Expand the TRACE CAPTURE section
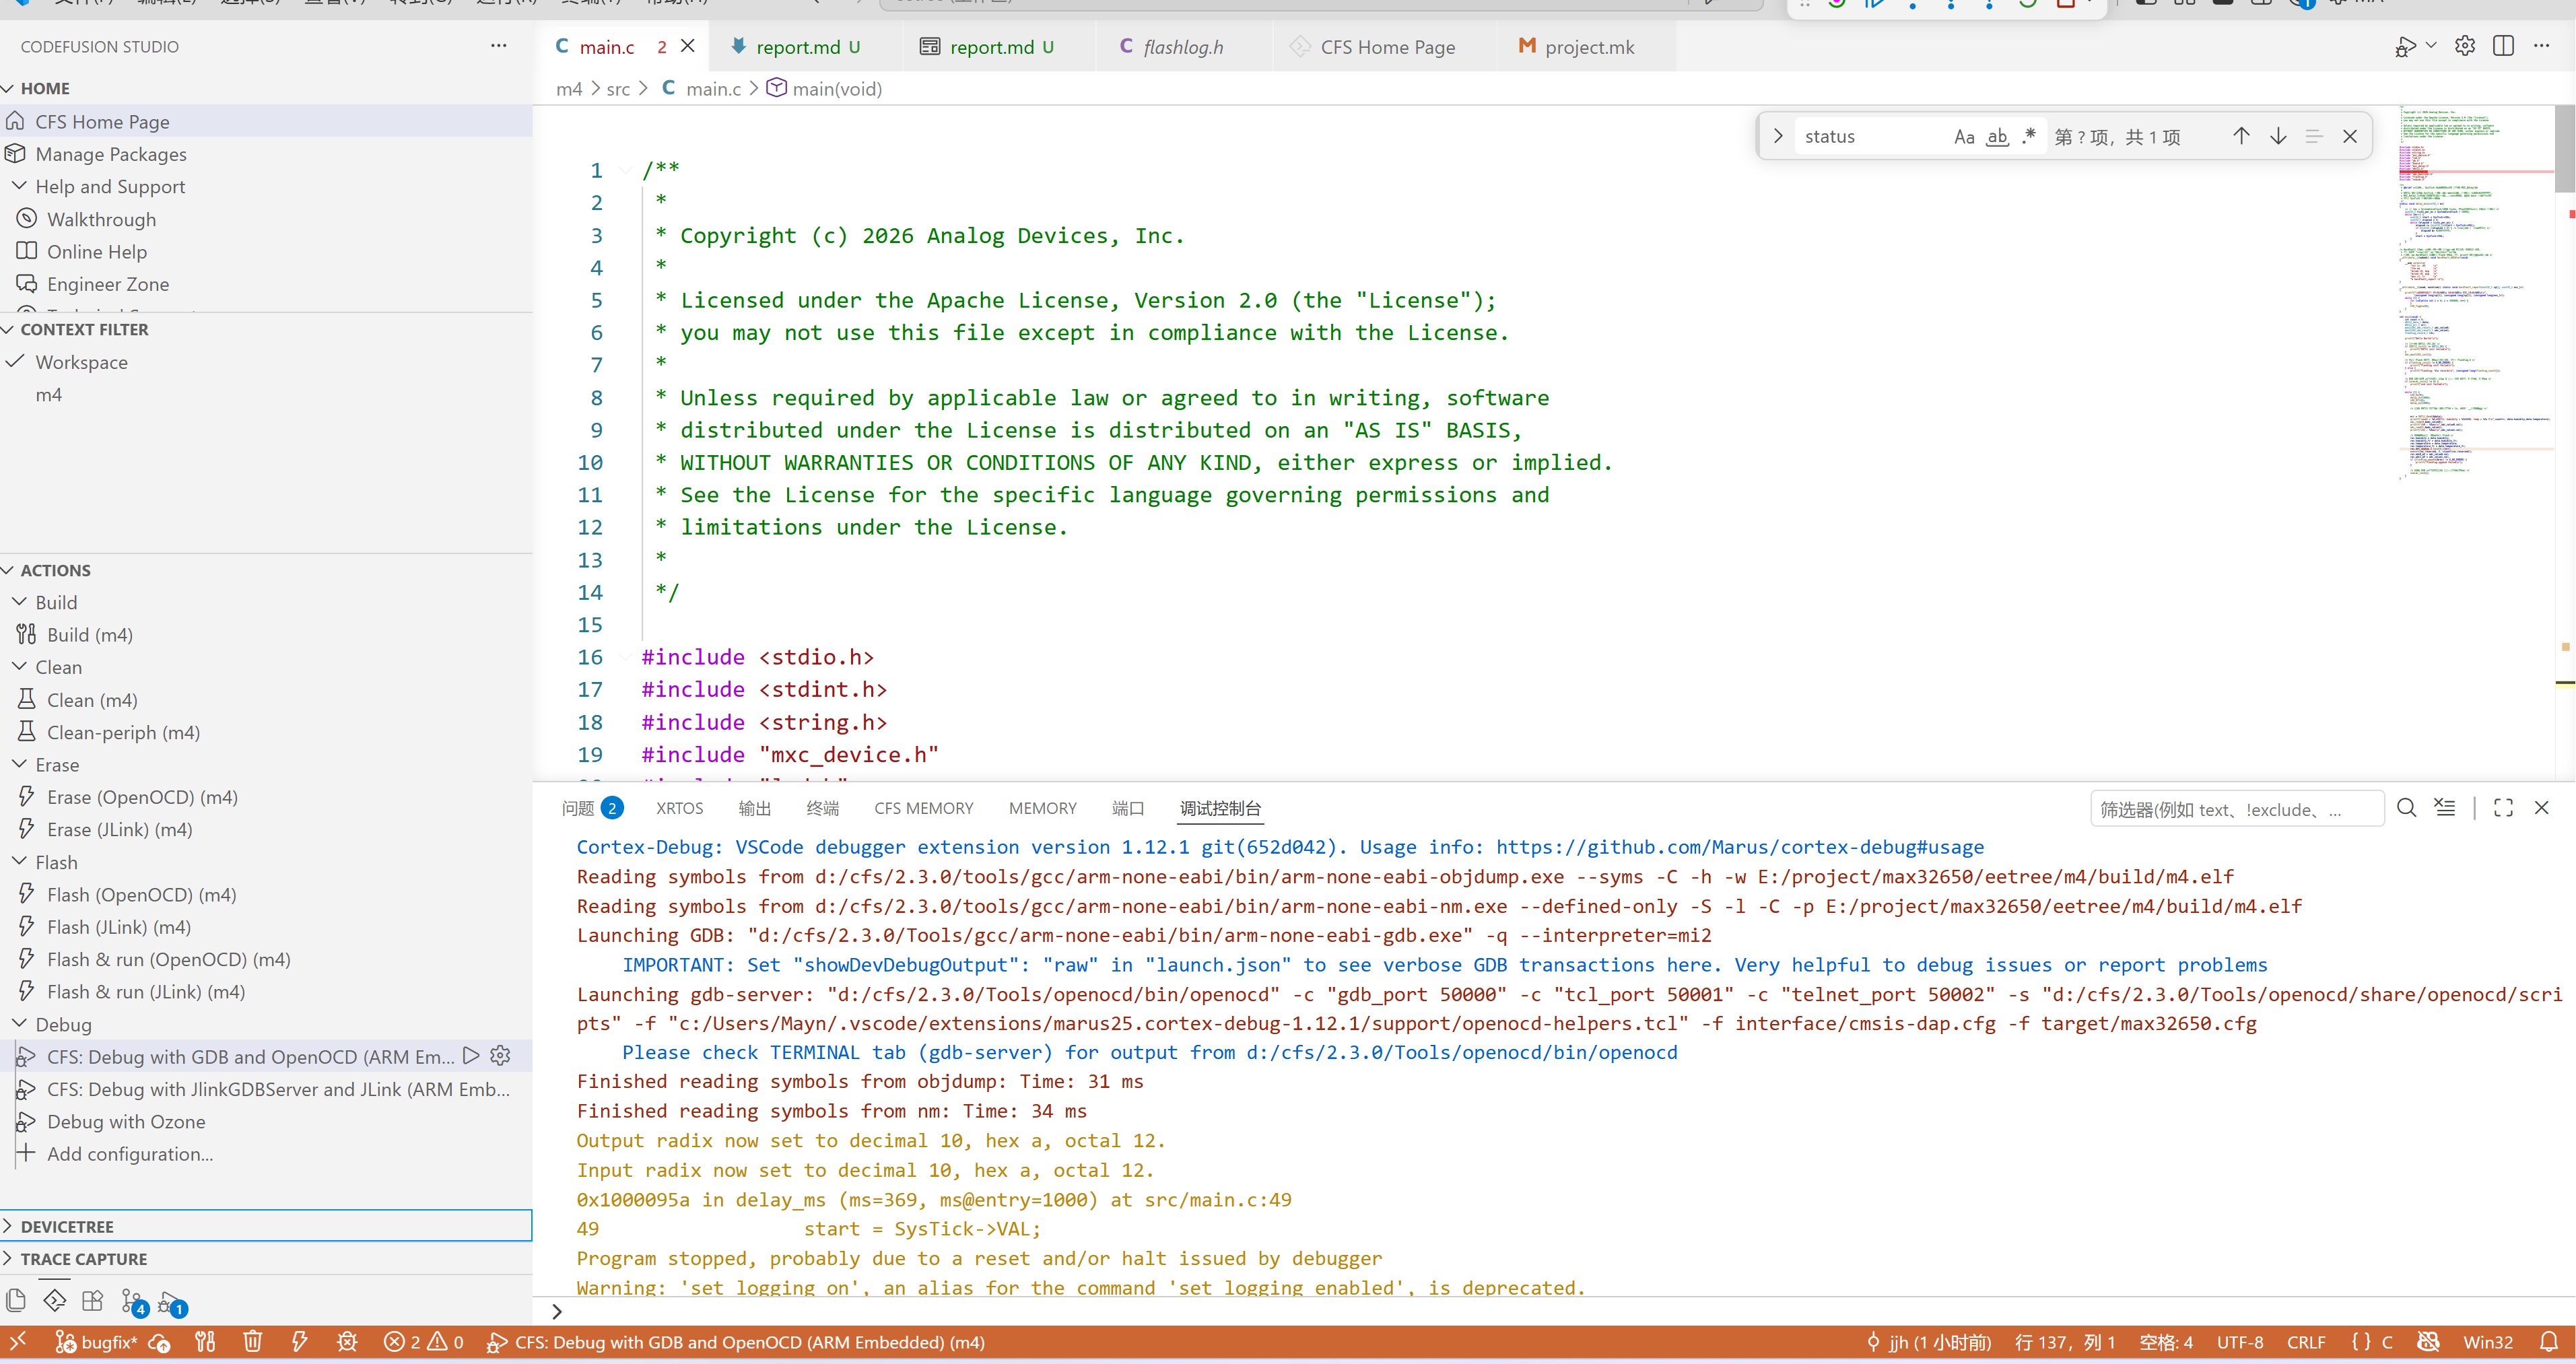This screenshot has width=2576, height=1364. [265, 1258]
